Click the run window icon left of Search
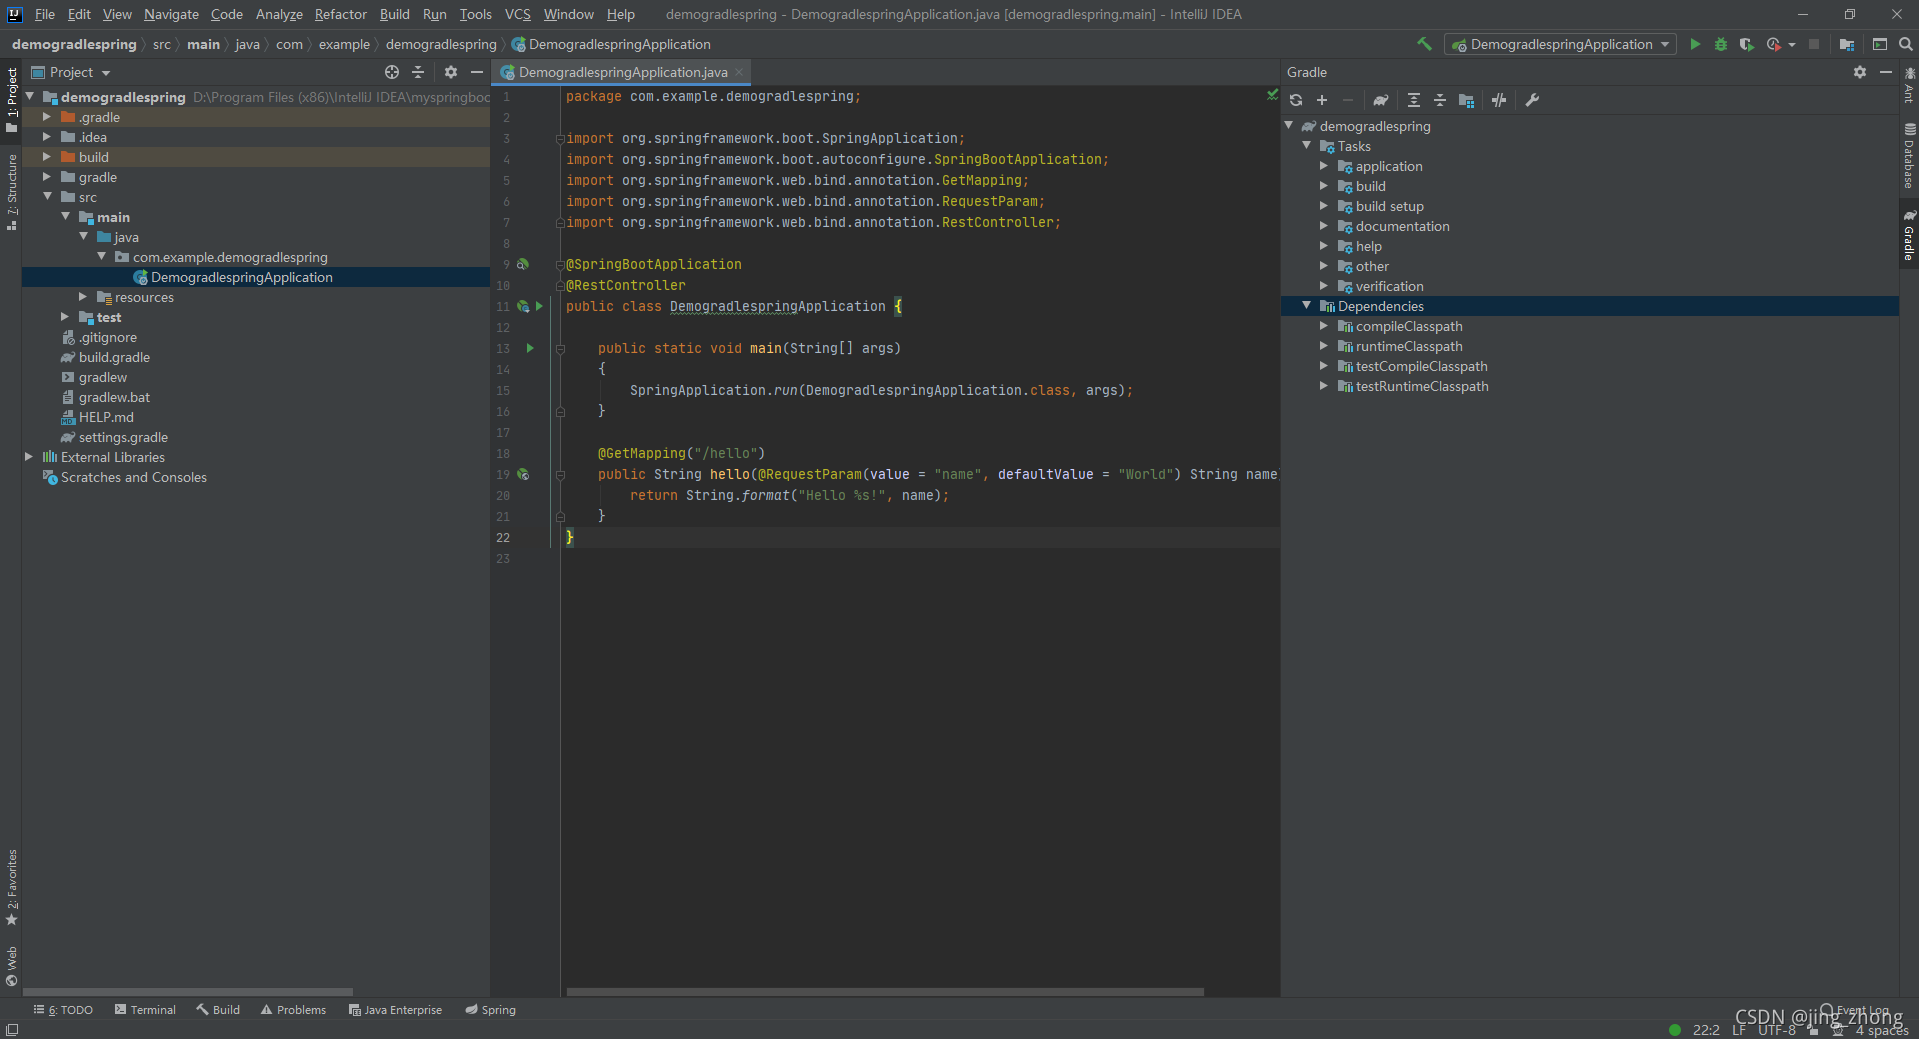Viewport: 1919px width, 1039px height. coord(1880,44)
